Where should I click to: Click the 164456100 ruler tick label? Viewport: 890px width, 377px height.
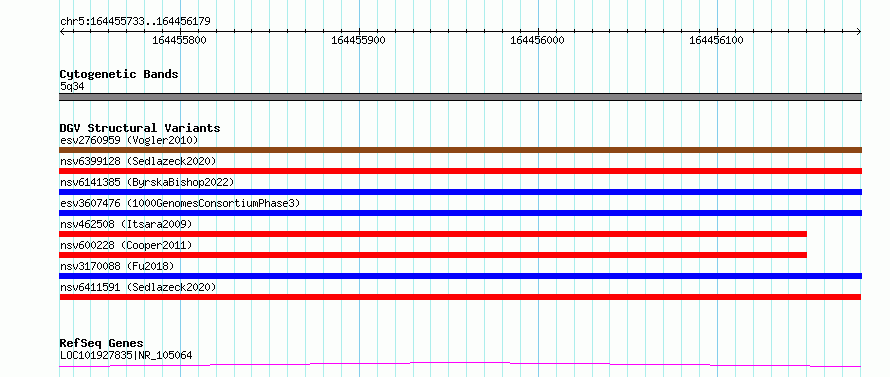tap(716, 40)
